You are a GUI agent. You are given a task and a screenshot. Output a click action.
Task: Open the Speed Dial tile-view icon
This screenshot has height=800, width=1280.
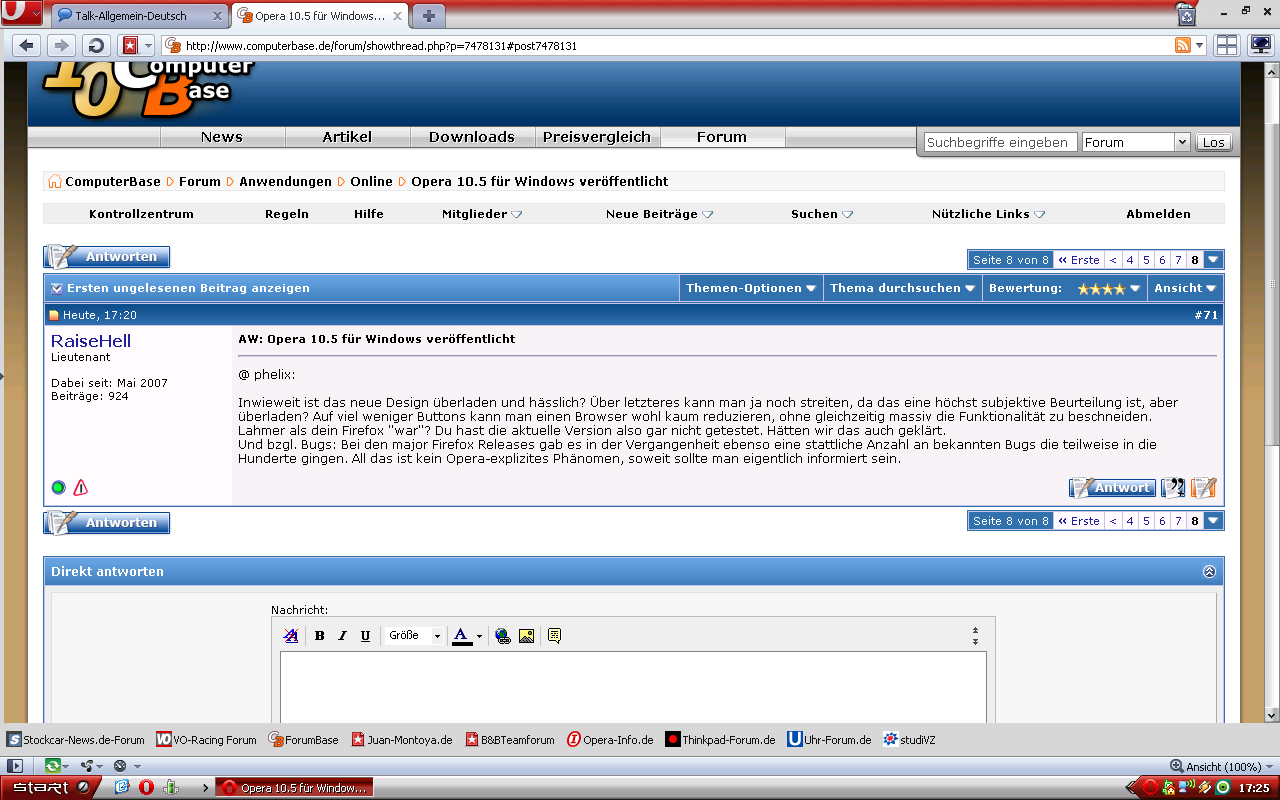point(1226,45)
